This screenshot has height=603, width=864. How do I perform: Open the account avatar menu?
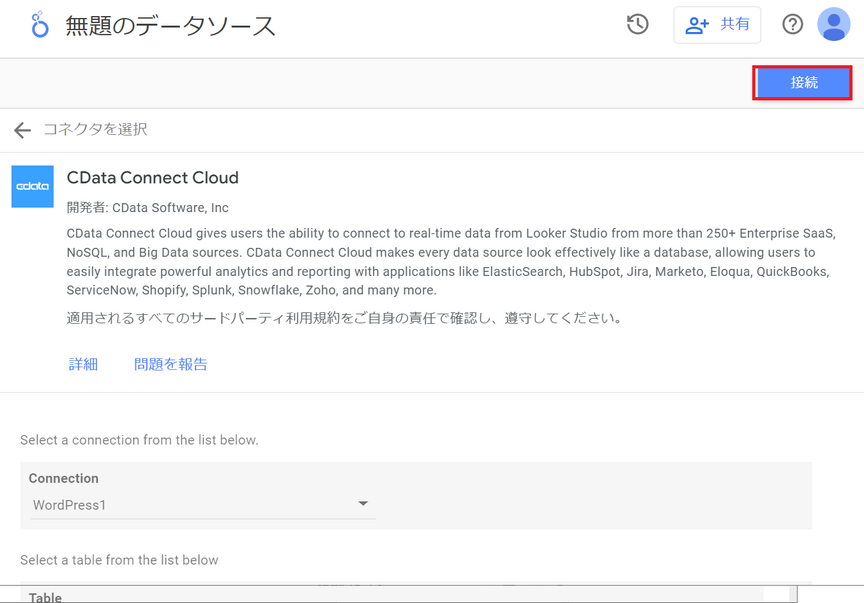coord(834,24)
